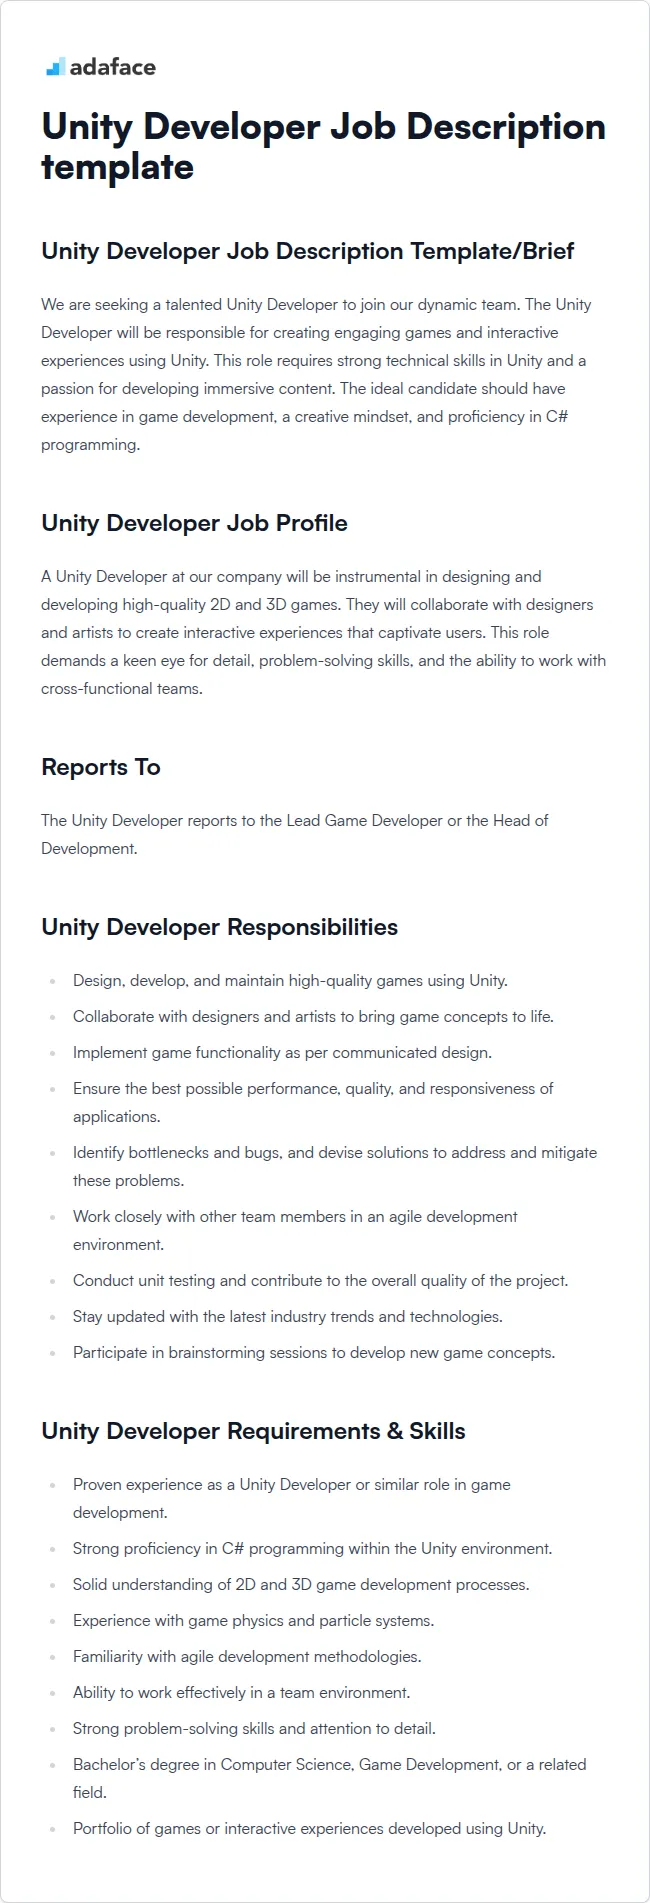The height and width of the screenshot is (1903, 650).
Task: Click bullet 'Stay updated with the latest industry trends'
Action: tap(288, 1317)
